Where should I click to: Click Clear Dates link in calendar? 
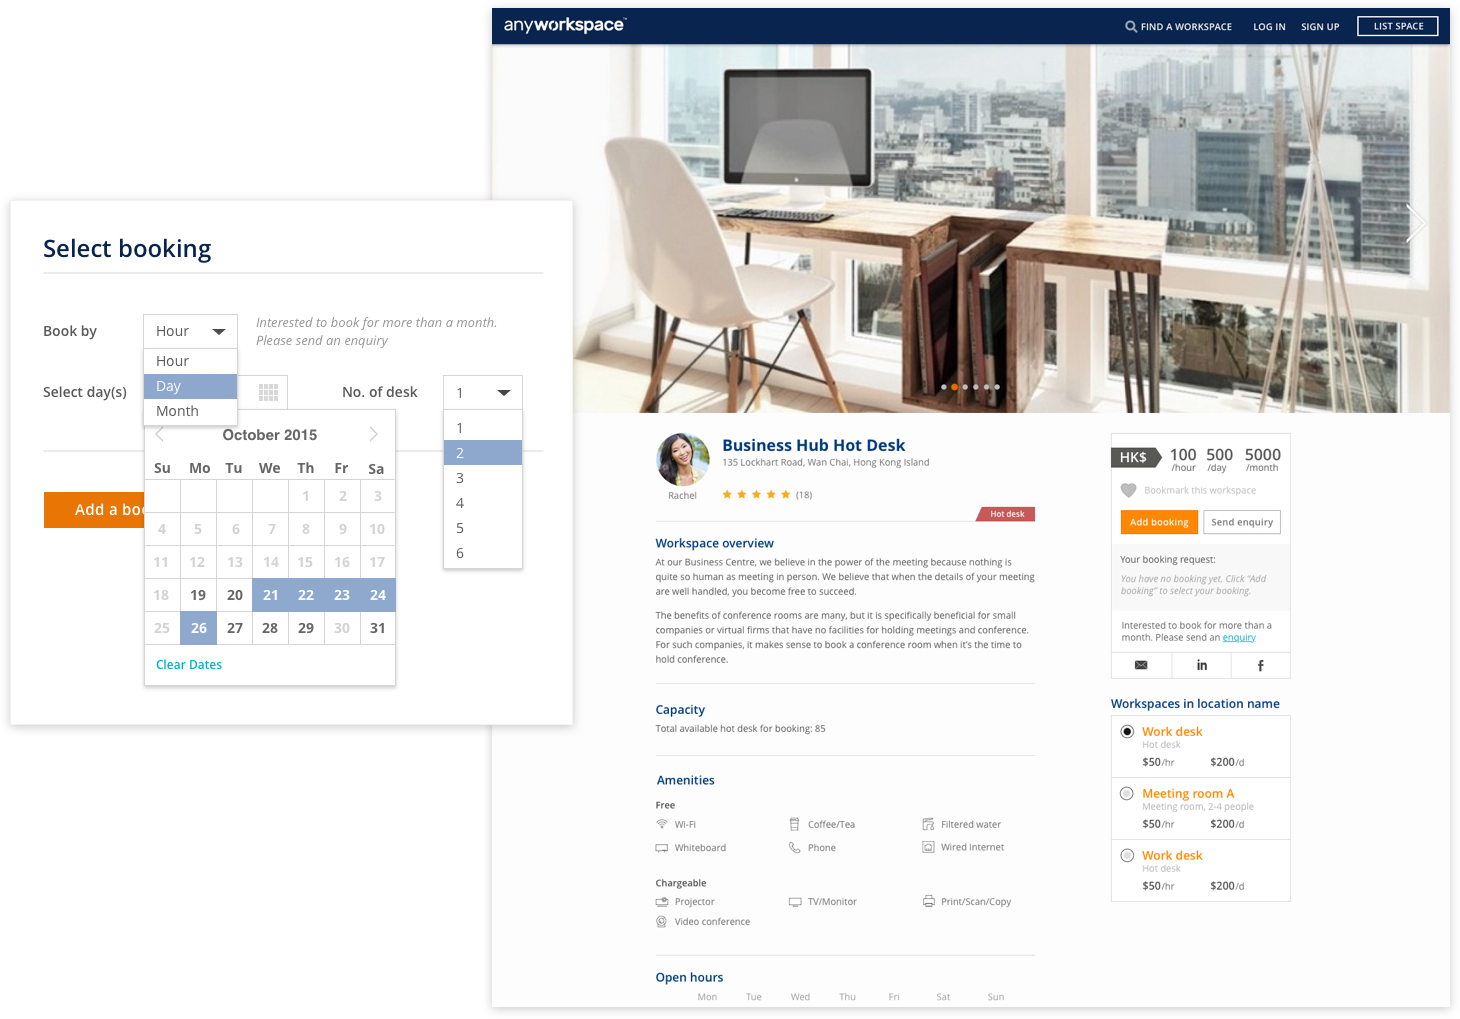189,664
